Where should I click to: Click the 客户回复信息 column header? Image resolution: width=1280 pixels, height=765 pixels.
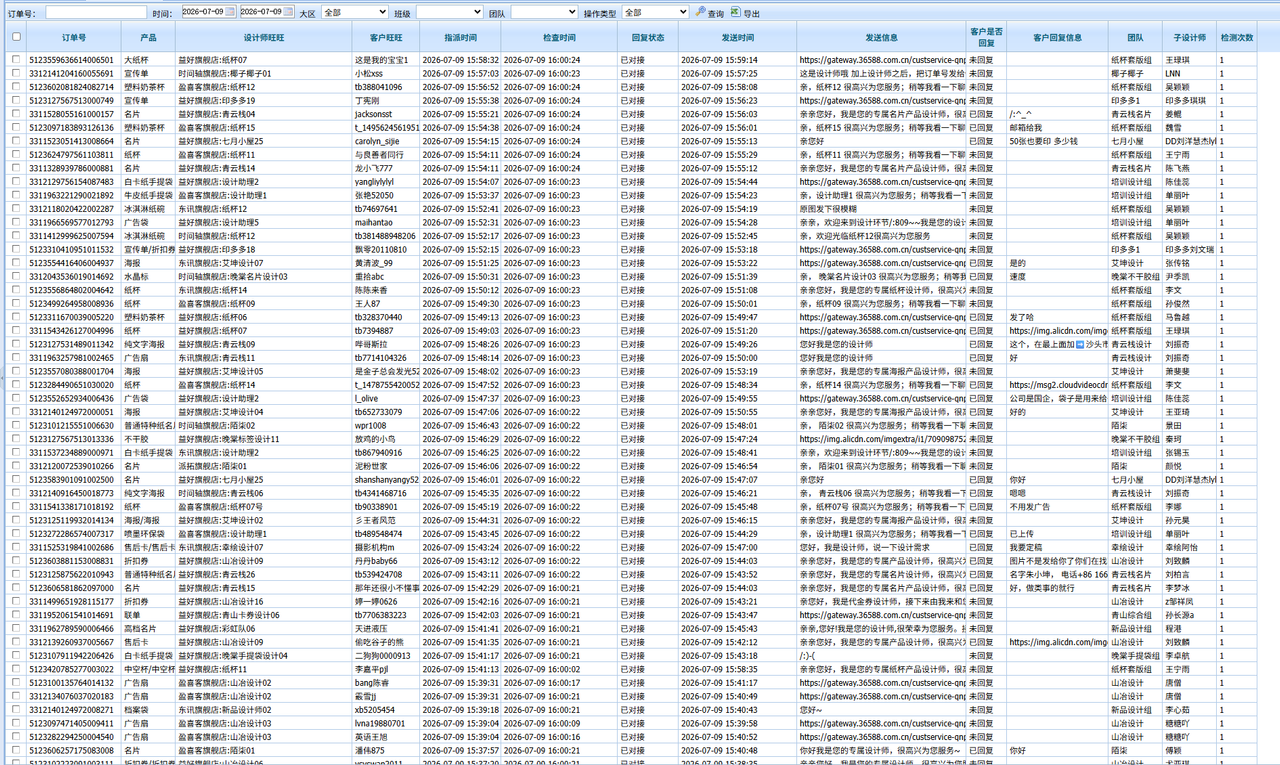click(1057, 37)
